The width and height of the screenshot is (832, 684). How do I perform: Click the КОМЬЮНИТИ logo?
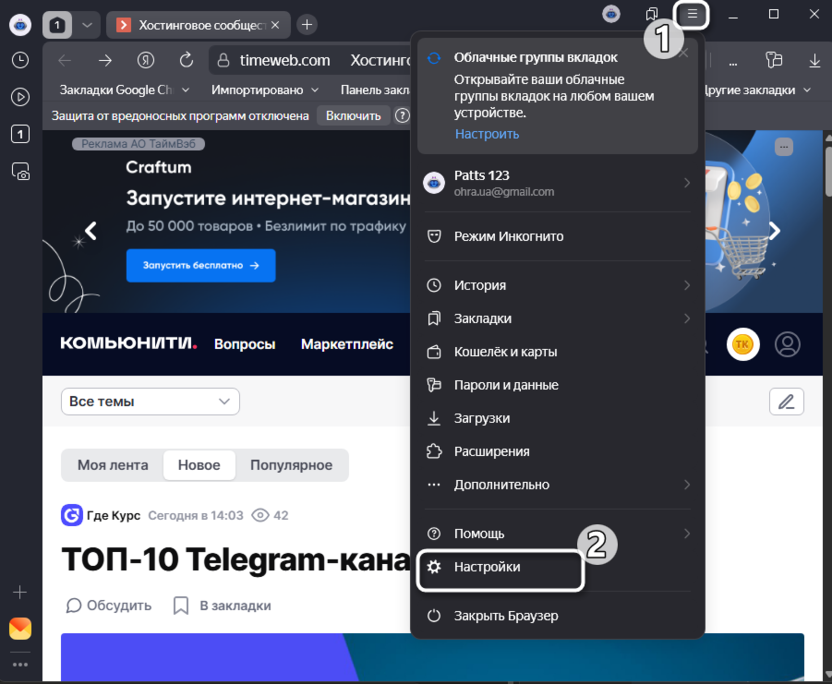coord(129,344)
